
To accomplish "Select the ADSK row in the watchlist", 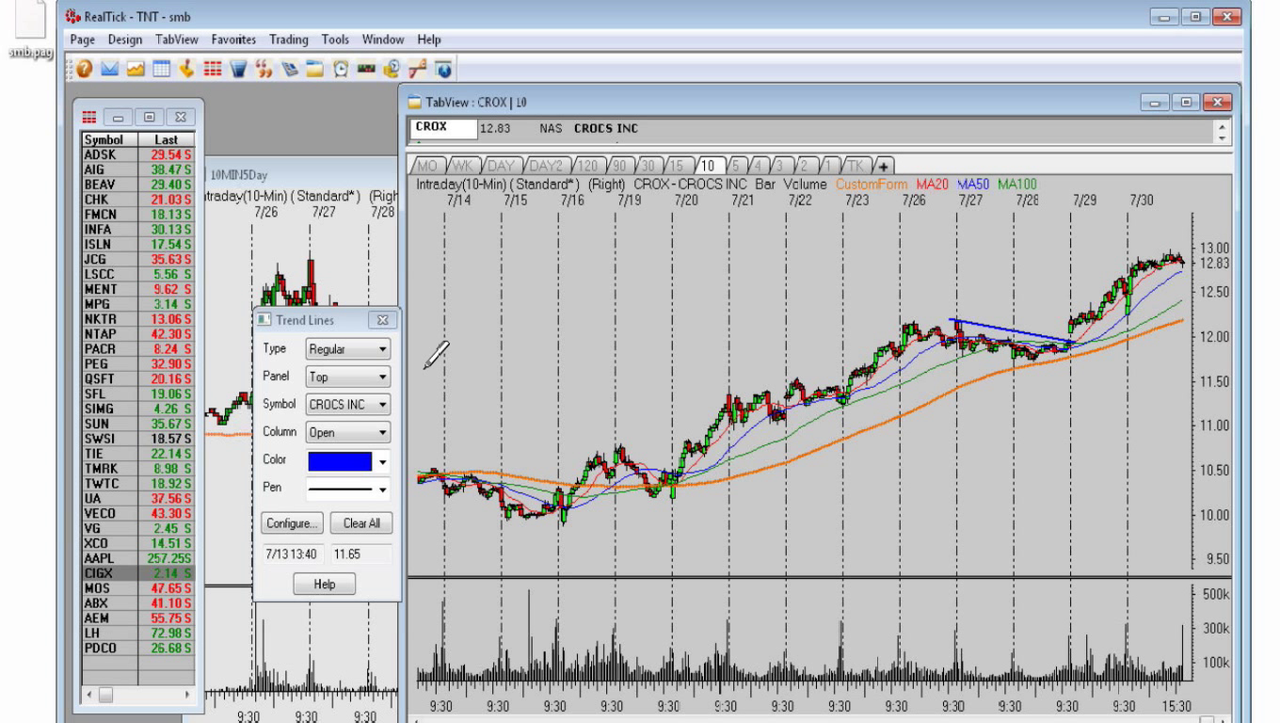I will pos(138,155).
